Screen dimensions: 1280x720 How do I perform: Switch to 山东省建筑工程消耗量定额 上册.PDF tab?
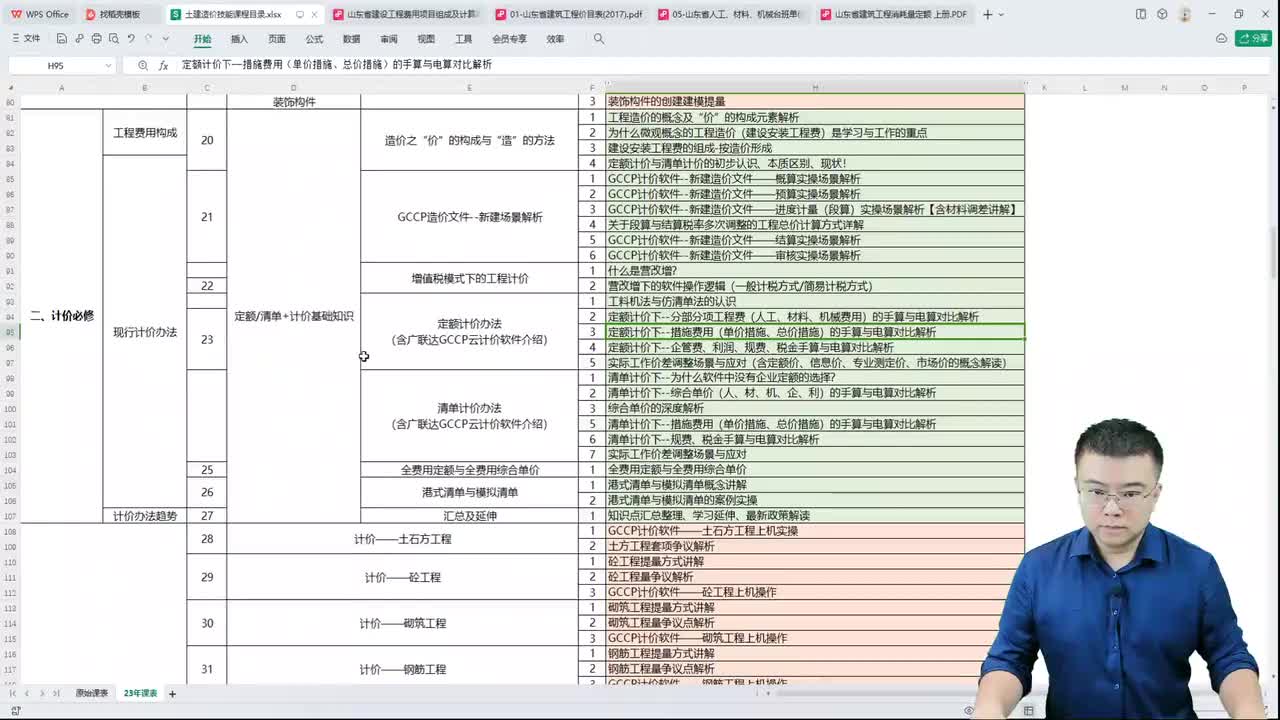pyautogui.click(x=894, y=14)
